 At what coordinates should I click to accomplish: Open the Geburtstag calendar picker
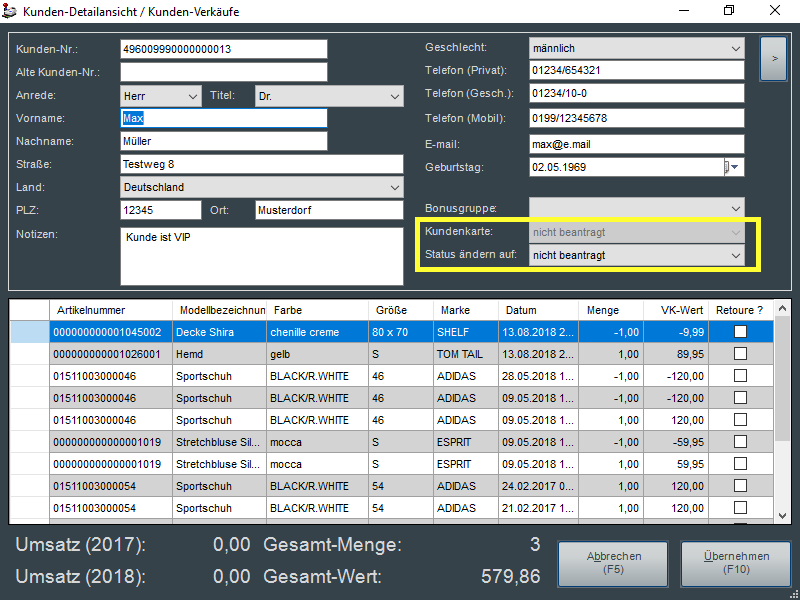click(x=736, y=167)
